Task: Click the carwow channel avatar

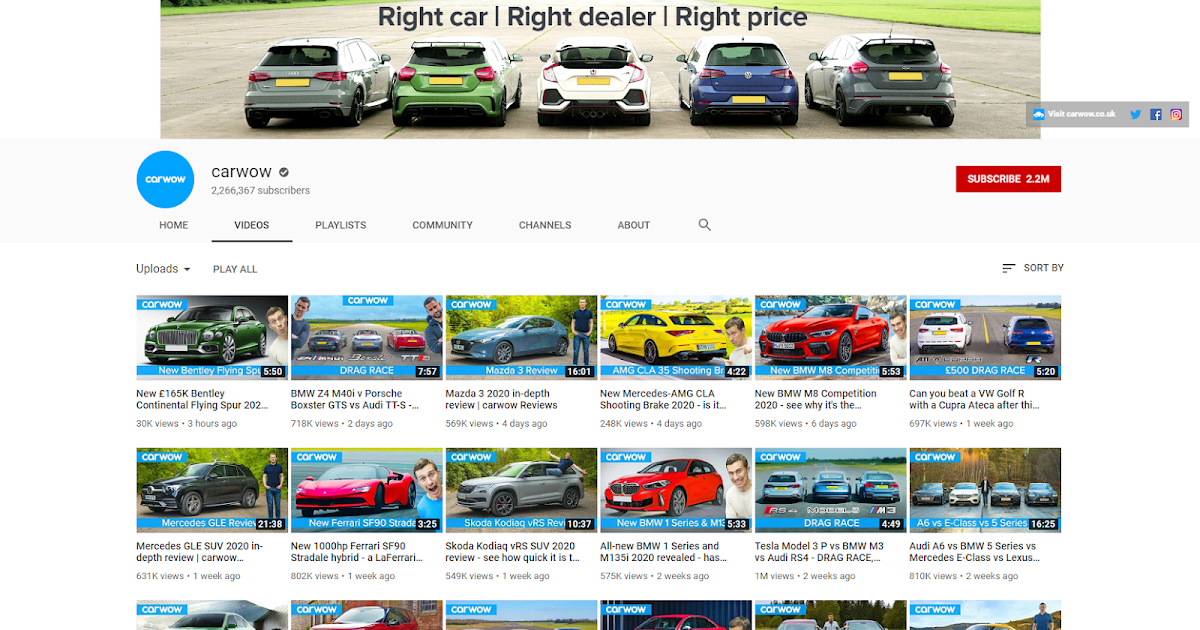Action: (165, 179)
